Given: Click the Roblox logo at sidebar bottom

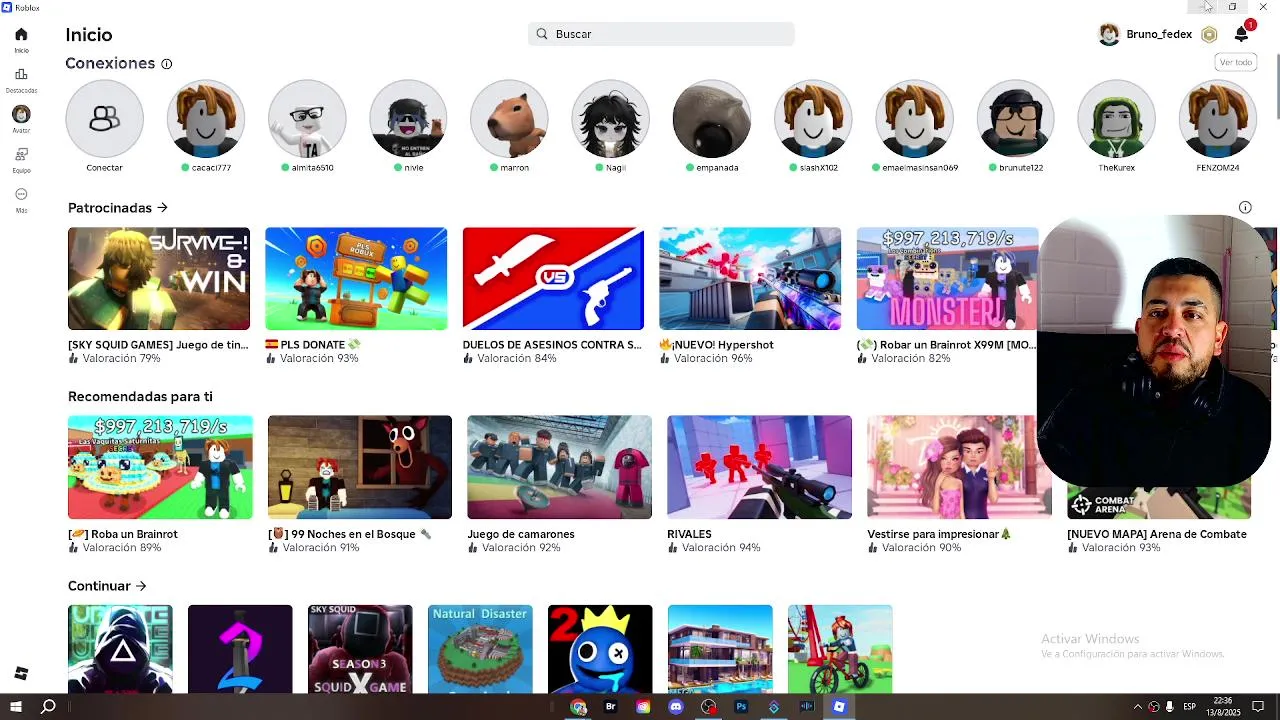Looking at the screenshot, I should pos(21,674).
